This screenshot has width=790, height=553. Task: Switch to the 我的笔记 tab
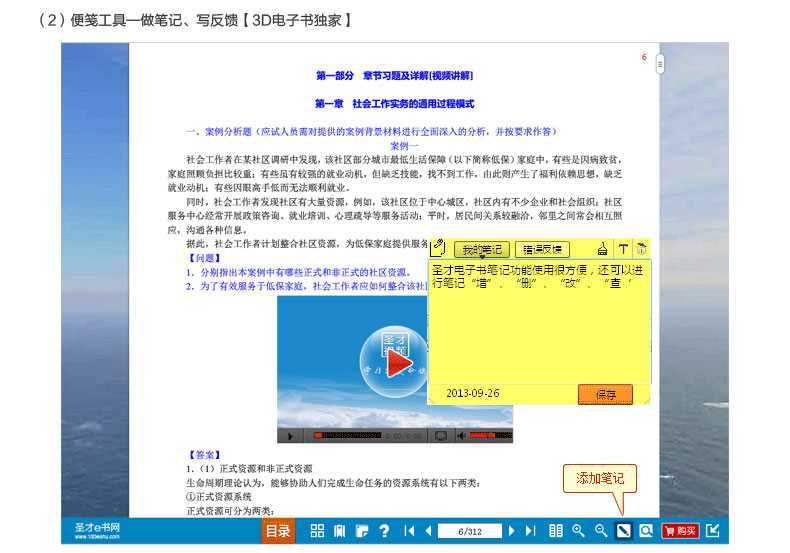pos(482,249)
